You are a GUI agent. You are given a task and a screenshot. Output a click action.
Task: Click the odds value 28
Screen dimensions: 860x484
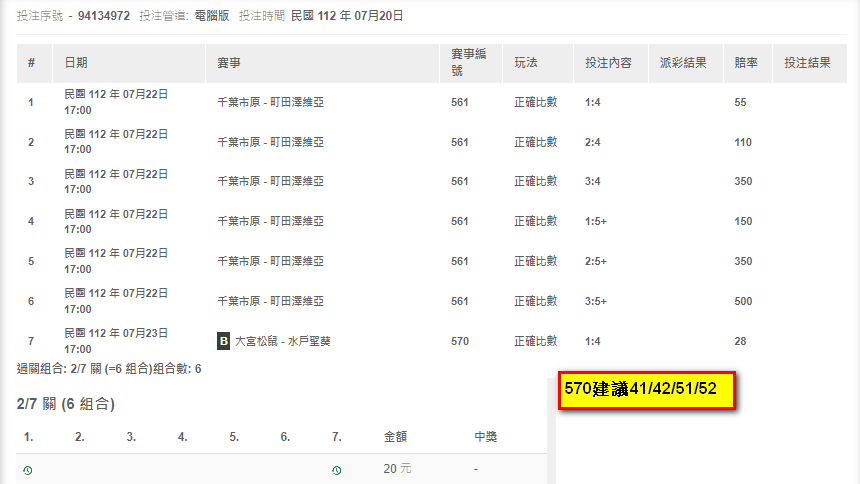click(x=740, y=341)
